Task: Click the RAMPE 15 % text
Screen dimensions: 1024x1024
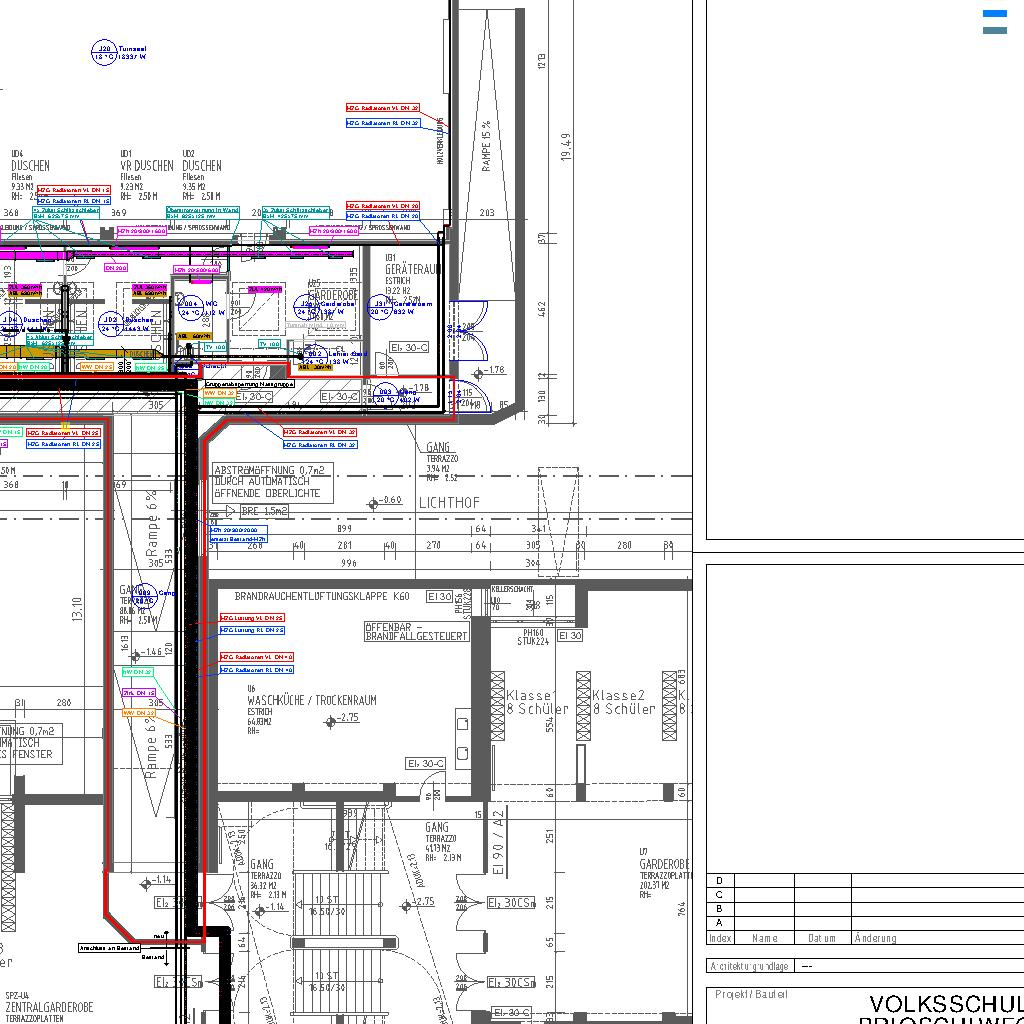Action: tap(486, 146)
